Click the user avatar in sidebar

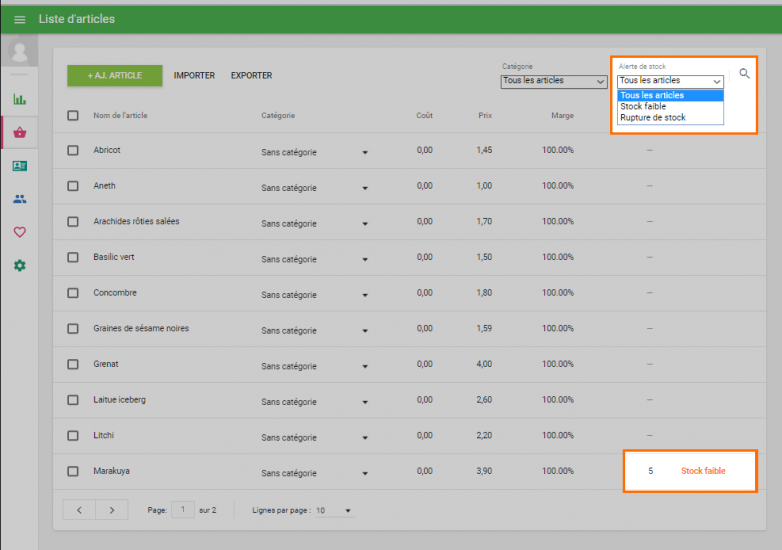click(x=19, y=51)
